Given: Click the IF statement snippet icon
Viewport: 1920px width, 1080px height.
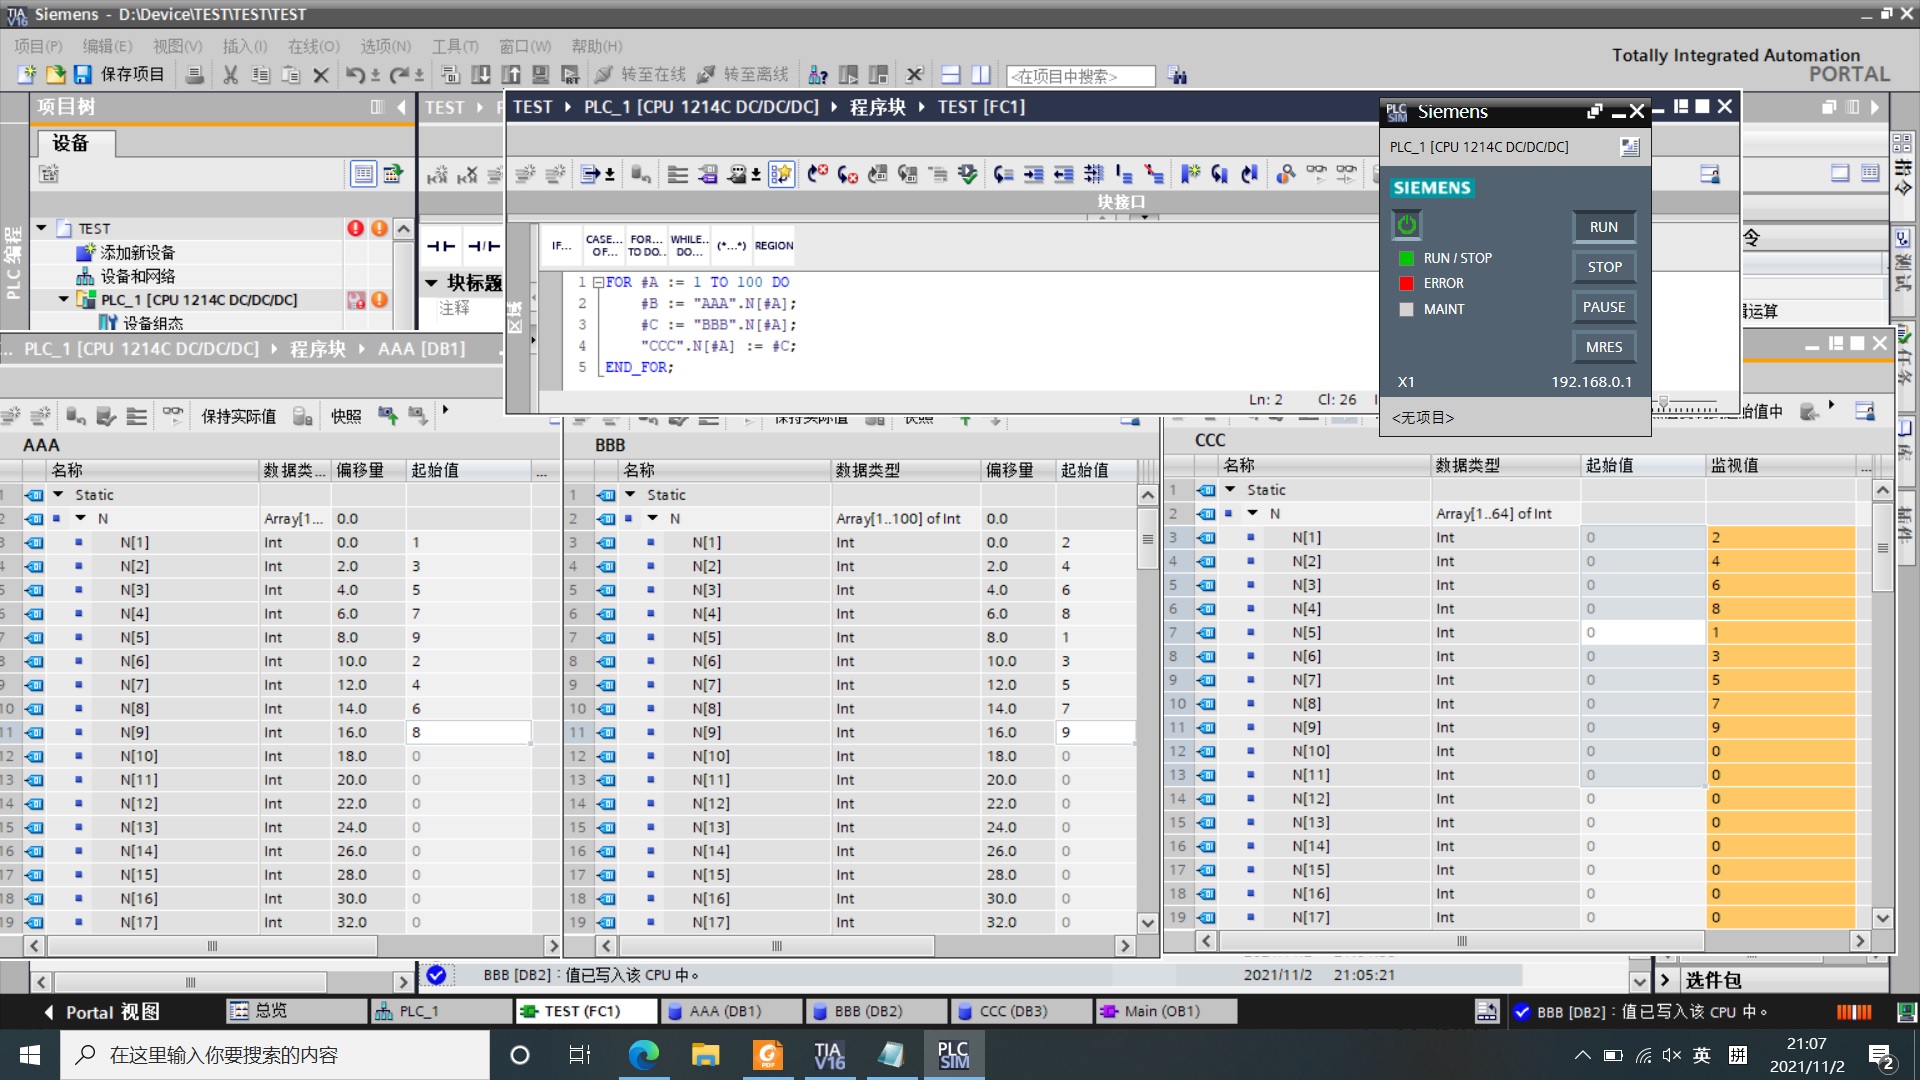Looking at the screenshot, I should coord(561,246).
